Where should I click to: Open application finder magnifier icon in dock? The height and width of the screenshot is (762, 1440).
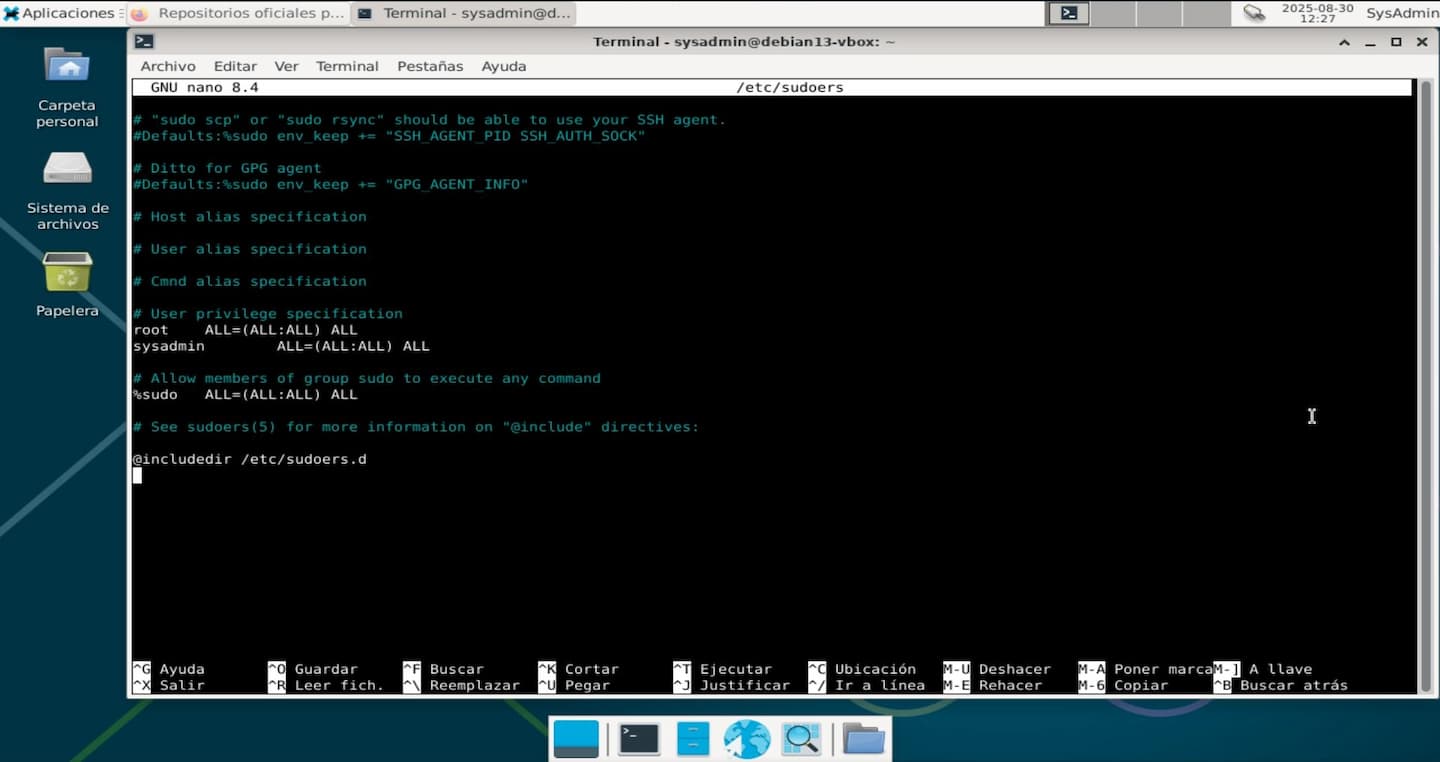coord(801,739)
